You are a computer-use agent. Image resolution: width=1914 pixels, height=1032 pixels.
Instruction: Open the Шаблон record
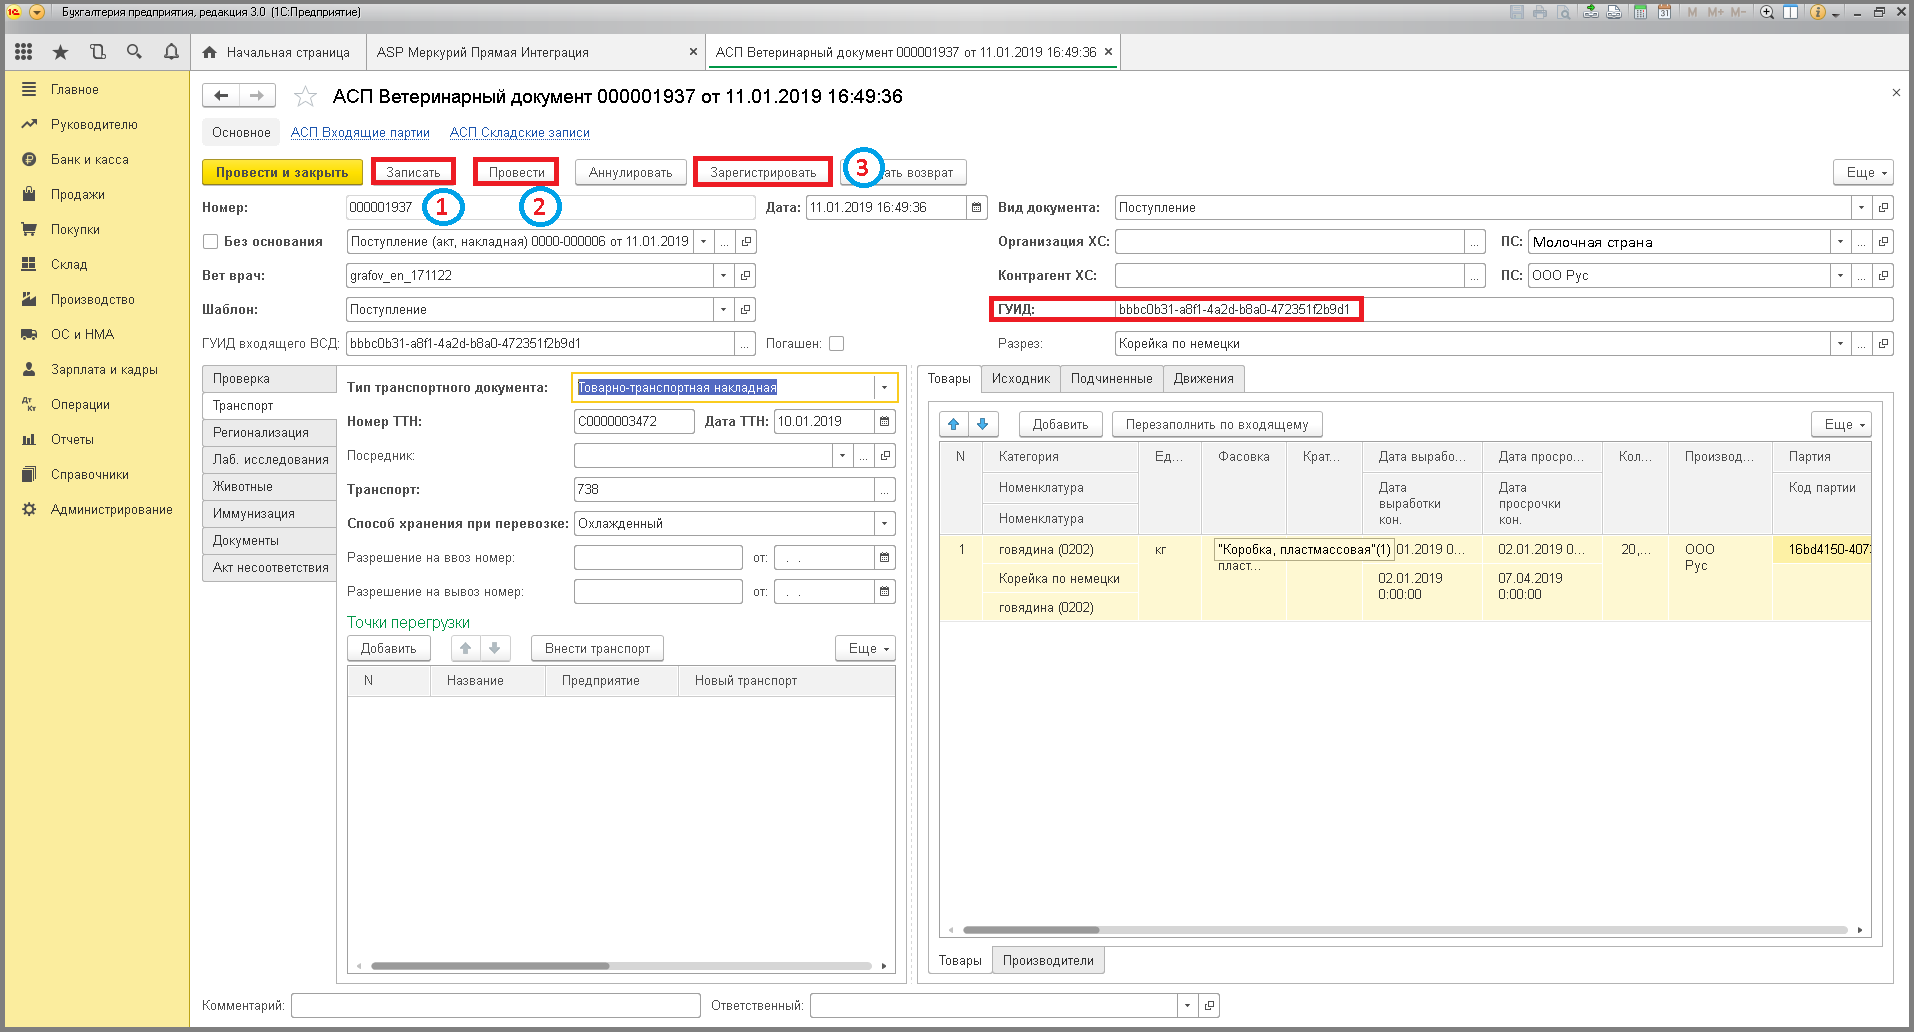pos(745,309)
